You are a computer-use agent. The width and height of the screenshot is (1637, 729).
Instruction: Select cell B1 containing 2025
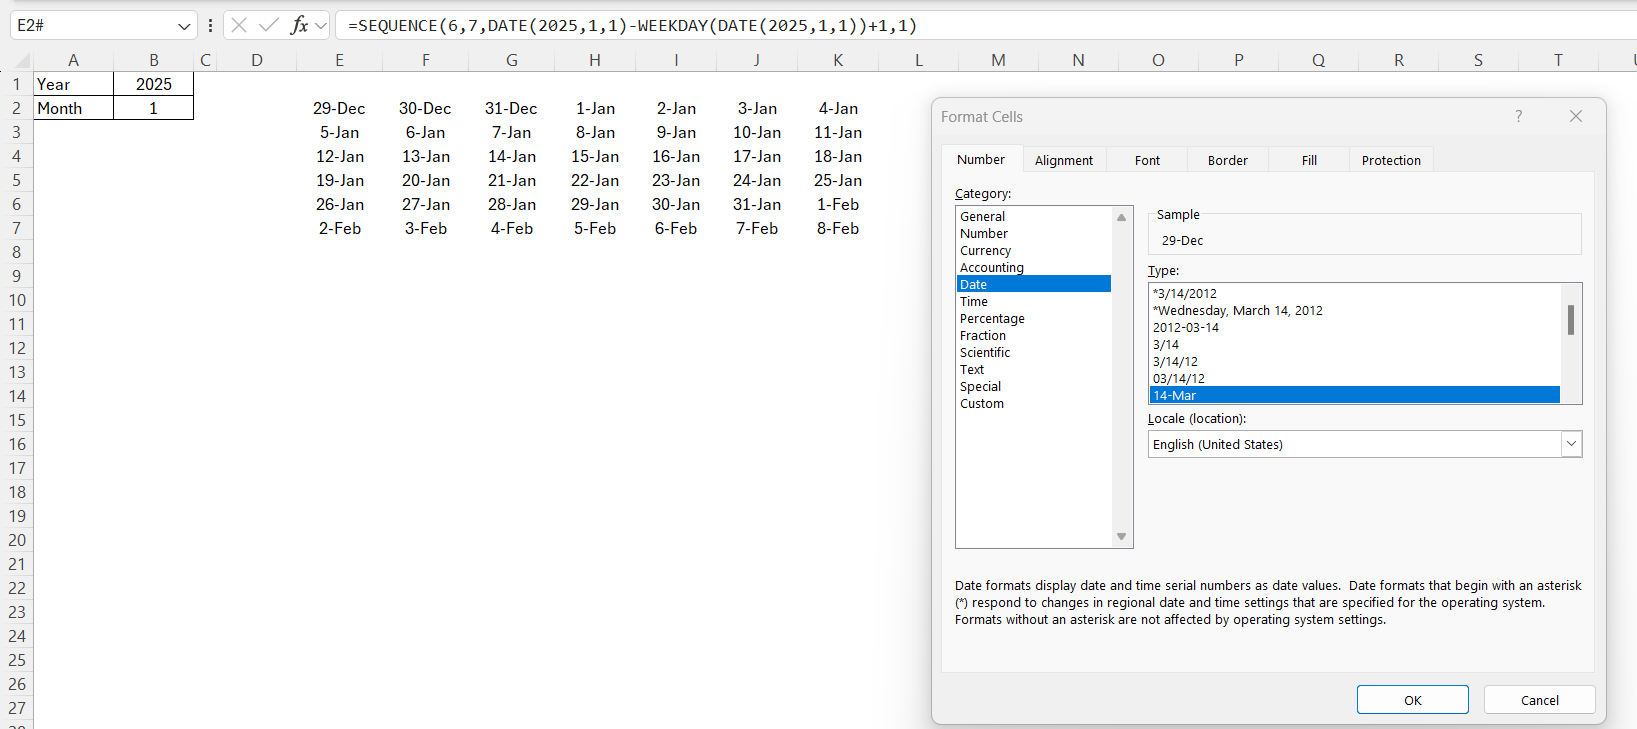click(x=153, y=84)
